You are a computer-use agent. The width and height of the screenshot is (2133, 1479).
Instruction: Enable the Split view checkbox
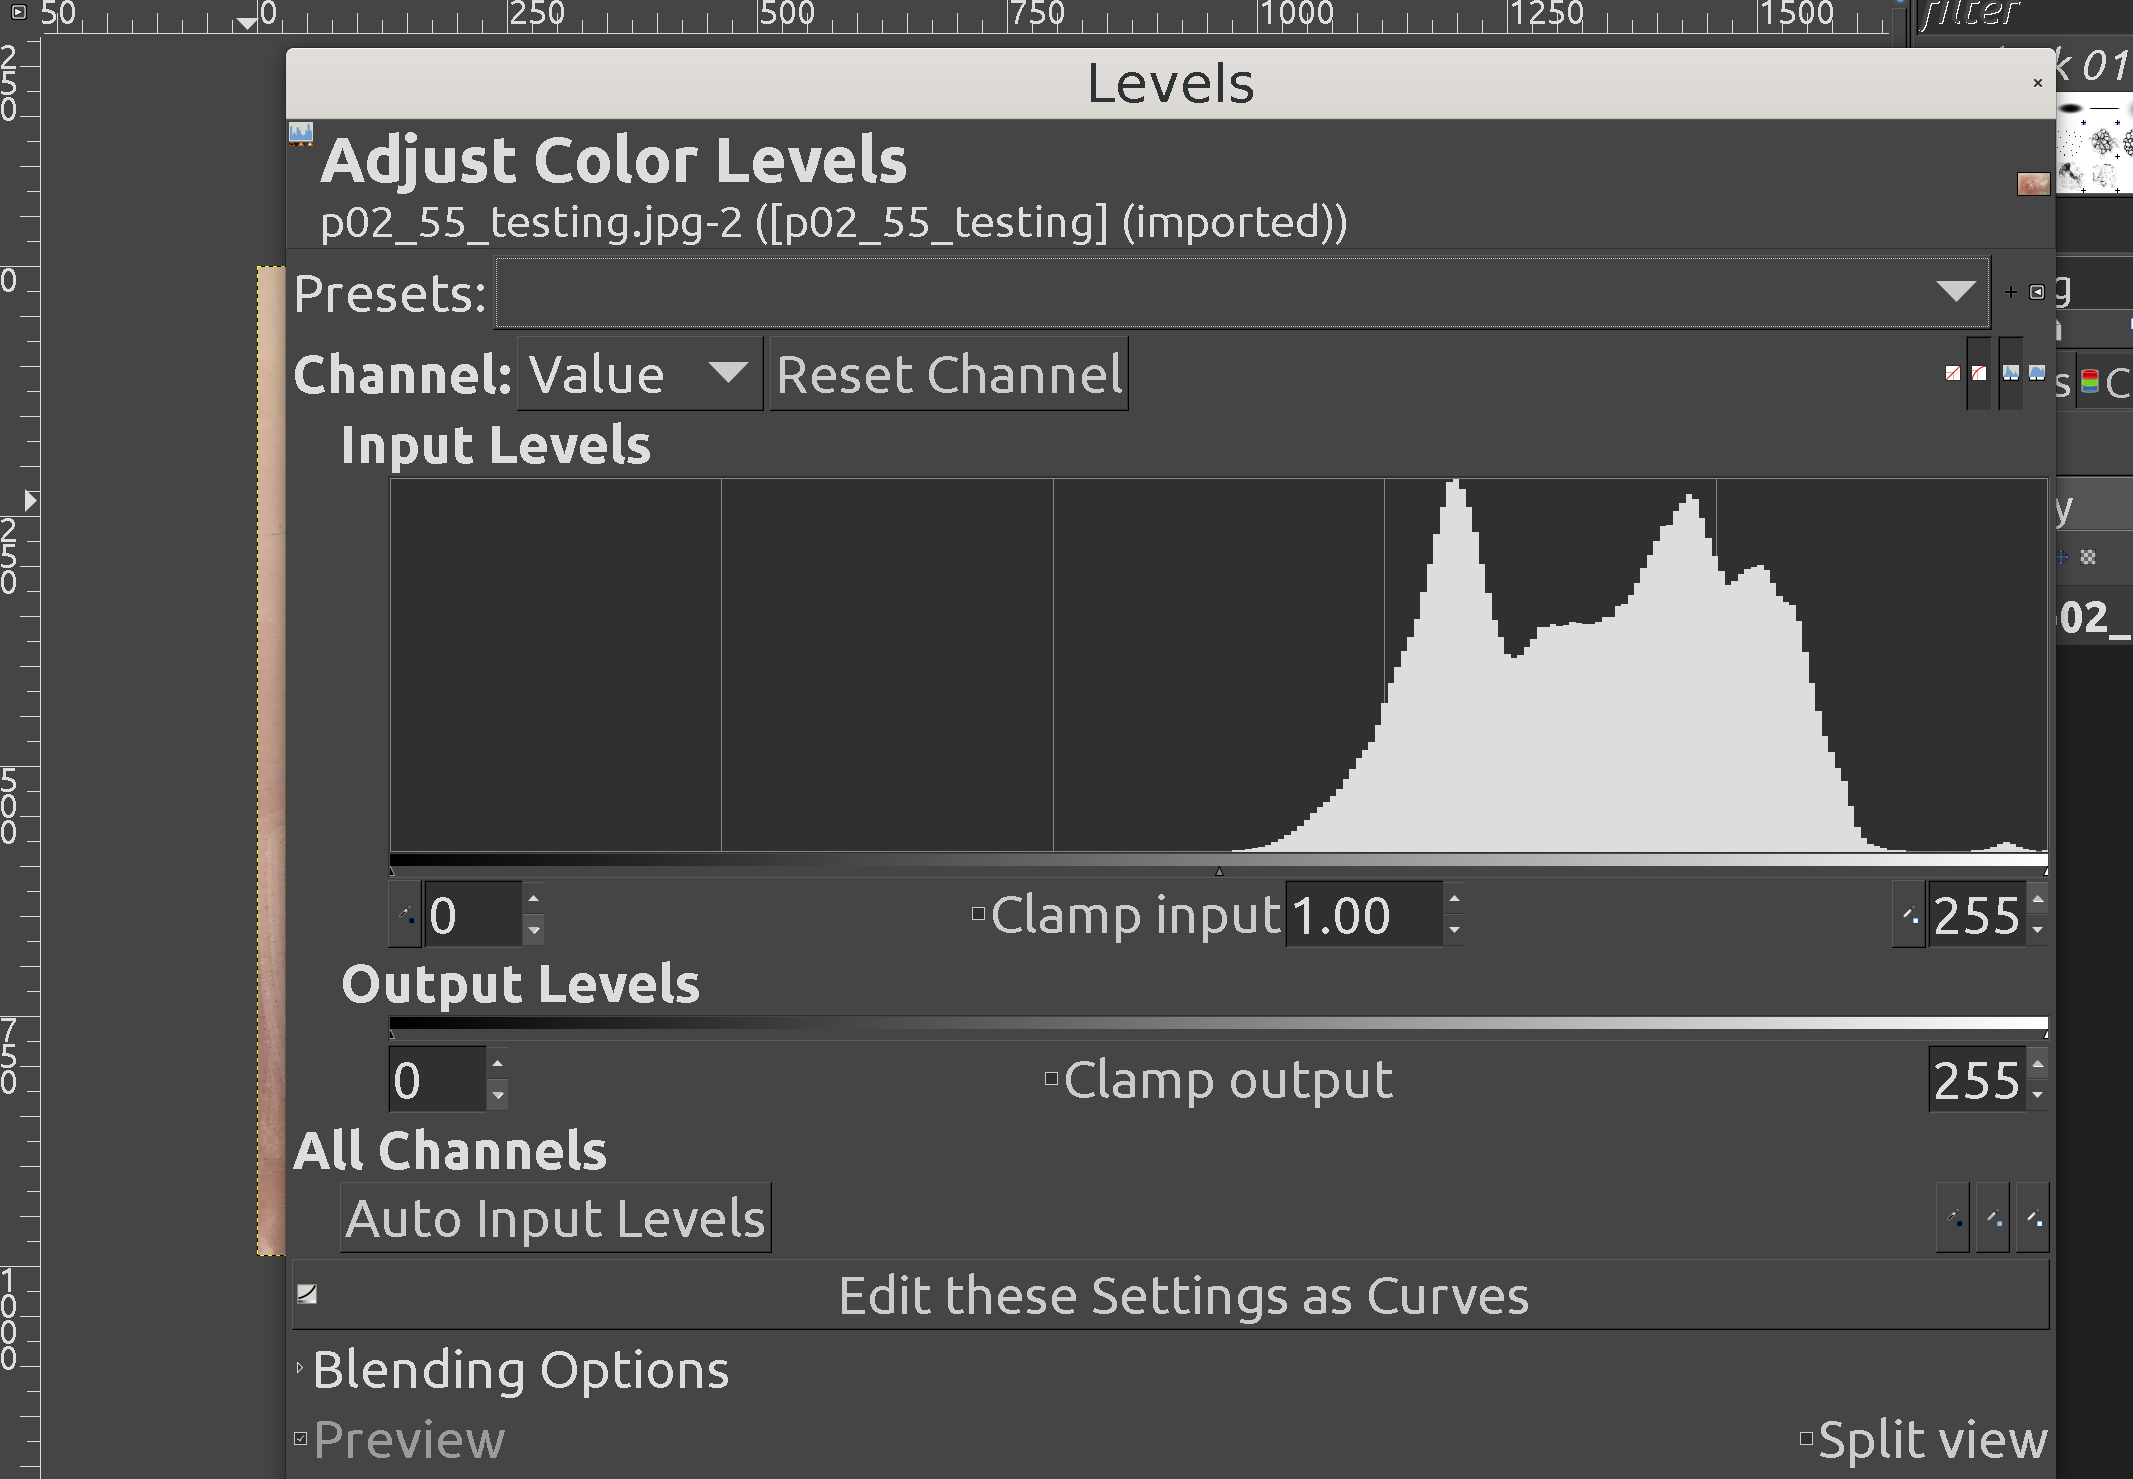point(1806,1439)
